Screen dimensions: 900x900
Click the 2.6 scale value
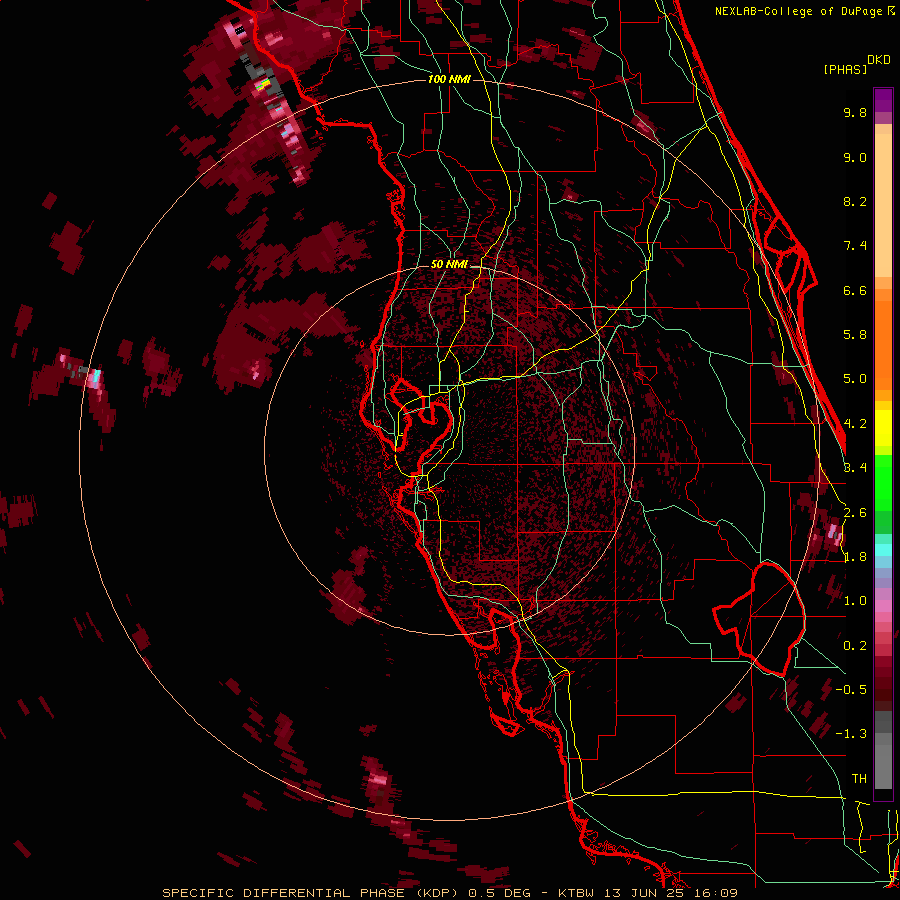coord(855,513)
